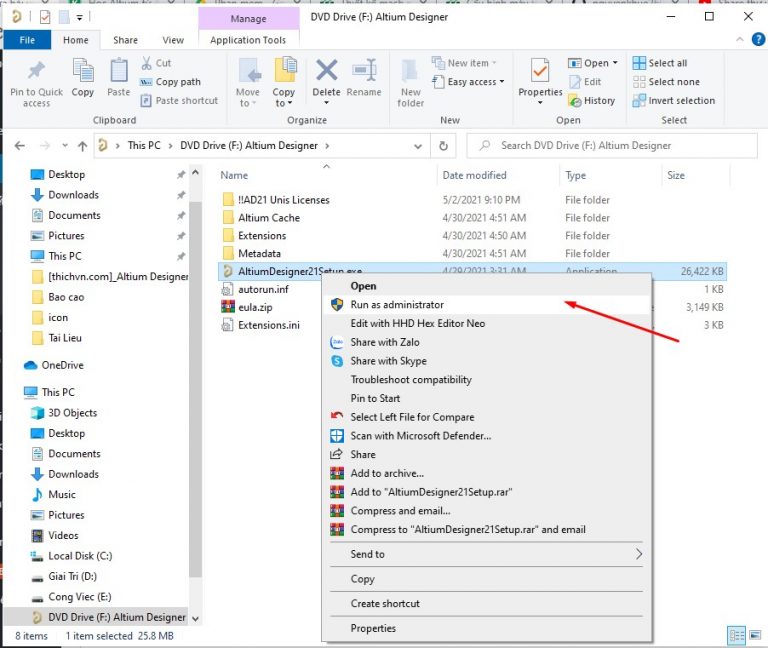Screen dimensions: 768x648
Task: Open the View ribbon tab
Action: pyautogui.click(x=173, y=40)
